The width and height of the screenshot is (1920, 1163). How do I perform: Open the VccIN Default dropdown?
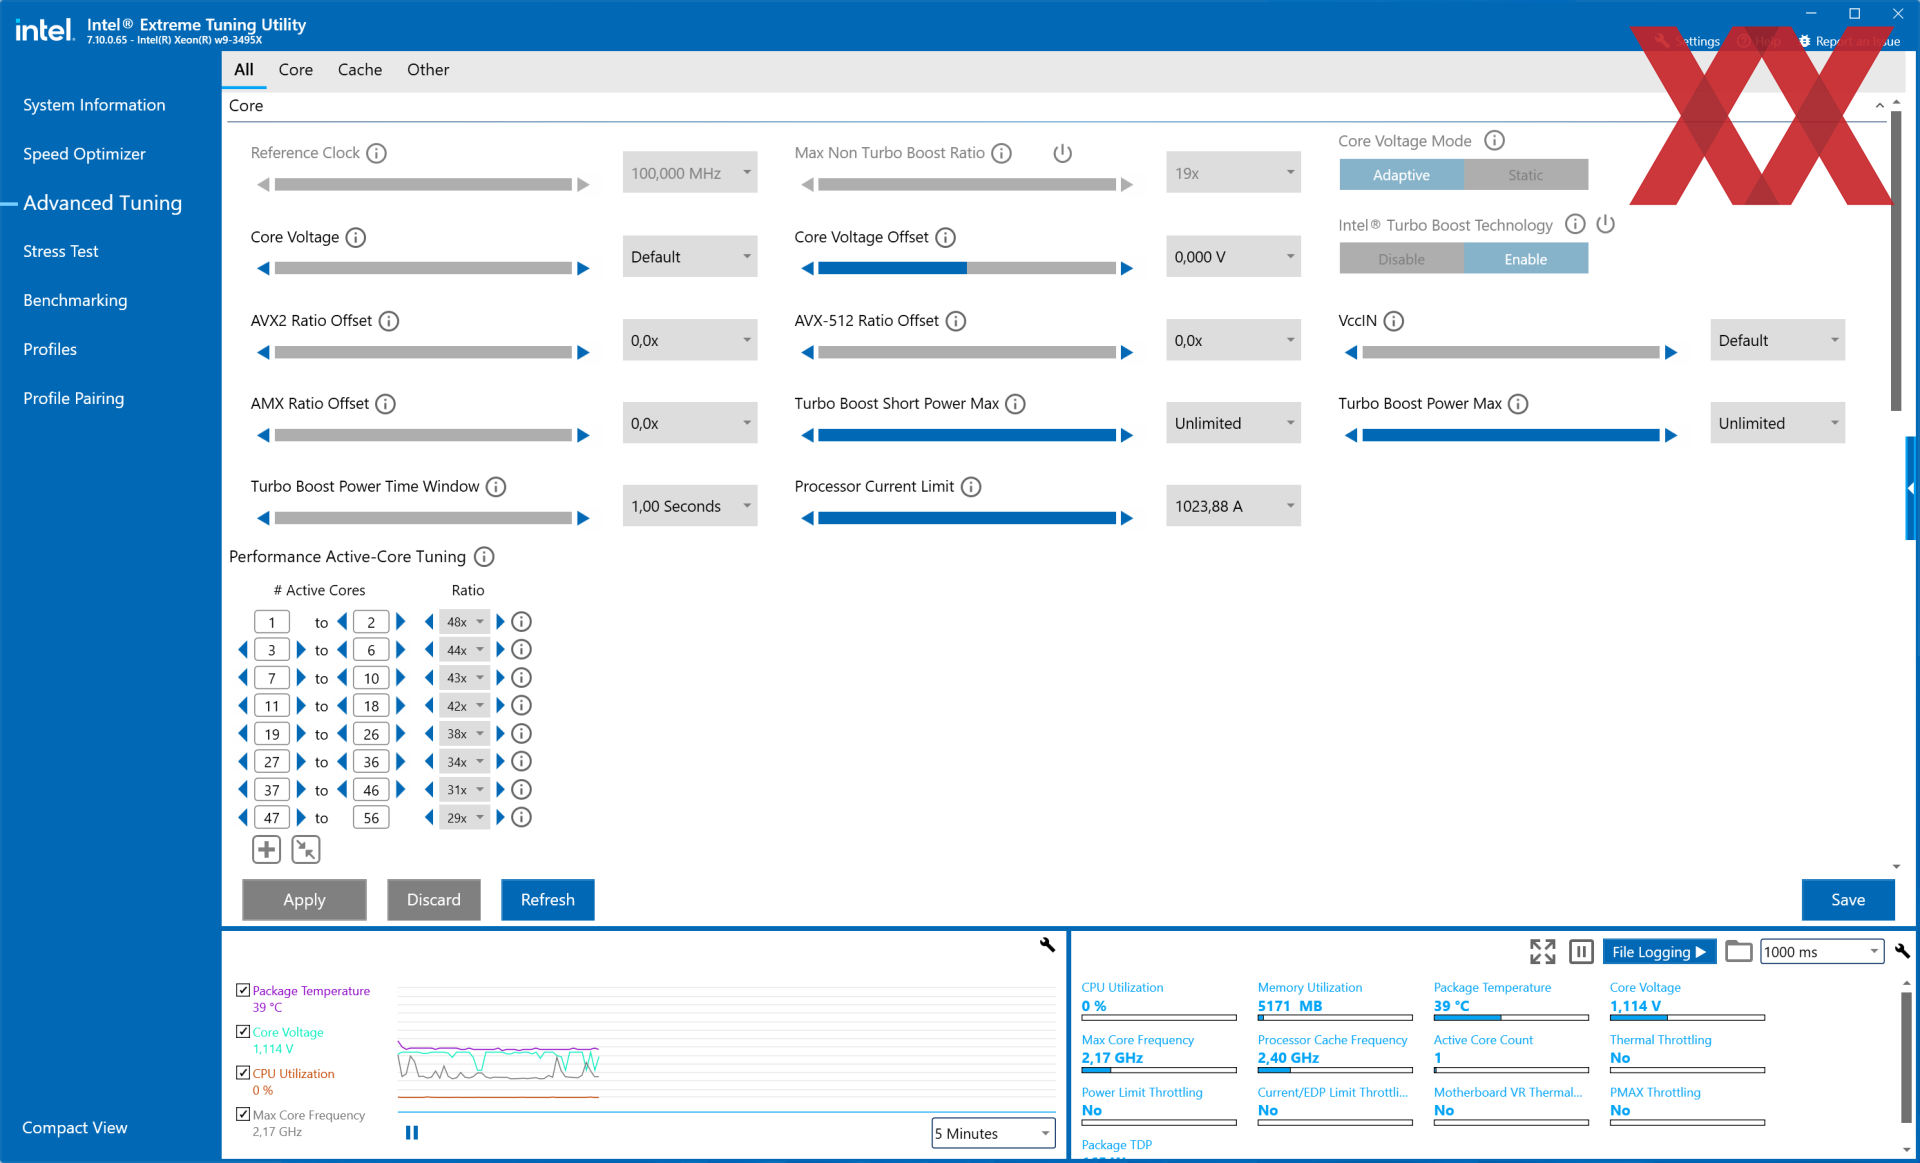(1777, 341)
